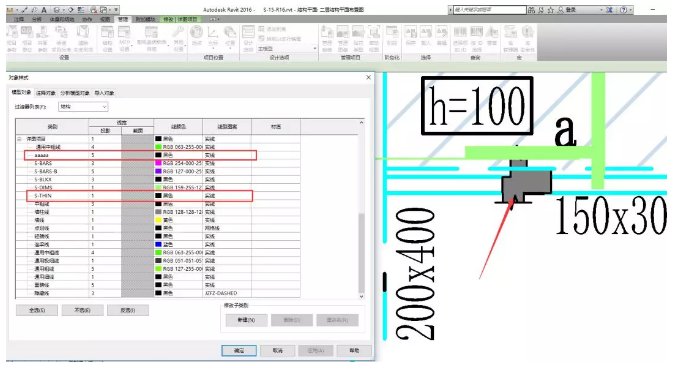Click the 反选(I) button
The image size is (679, 373).
tap(128, 310)
